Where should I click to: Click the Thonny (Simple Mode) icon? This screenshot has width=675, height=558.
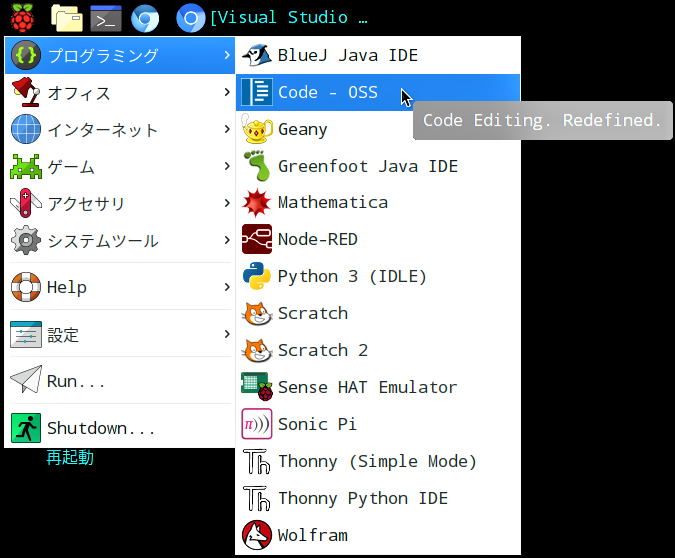click(257, 462)
